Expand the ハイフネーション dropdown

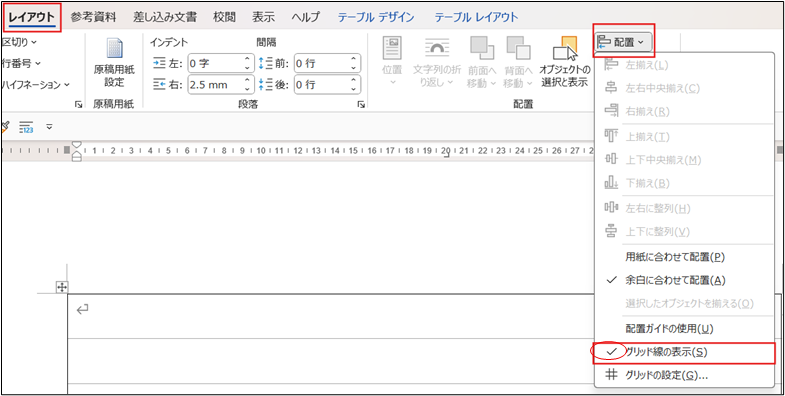(x=35, y=85)
